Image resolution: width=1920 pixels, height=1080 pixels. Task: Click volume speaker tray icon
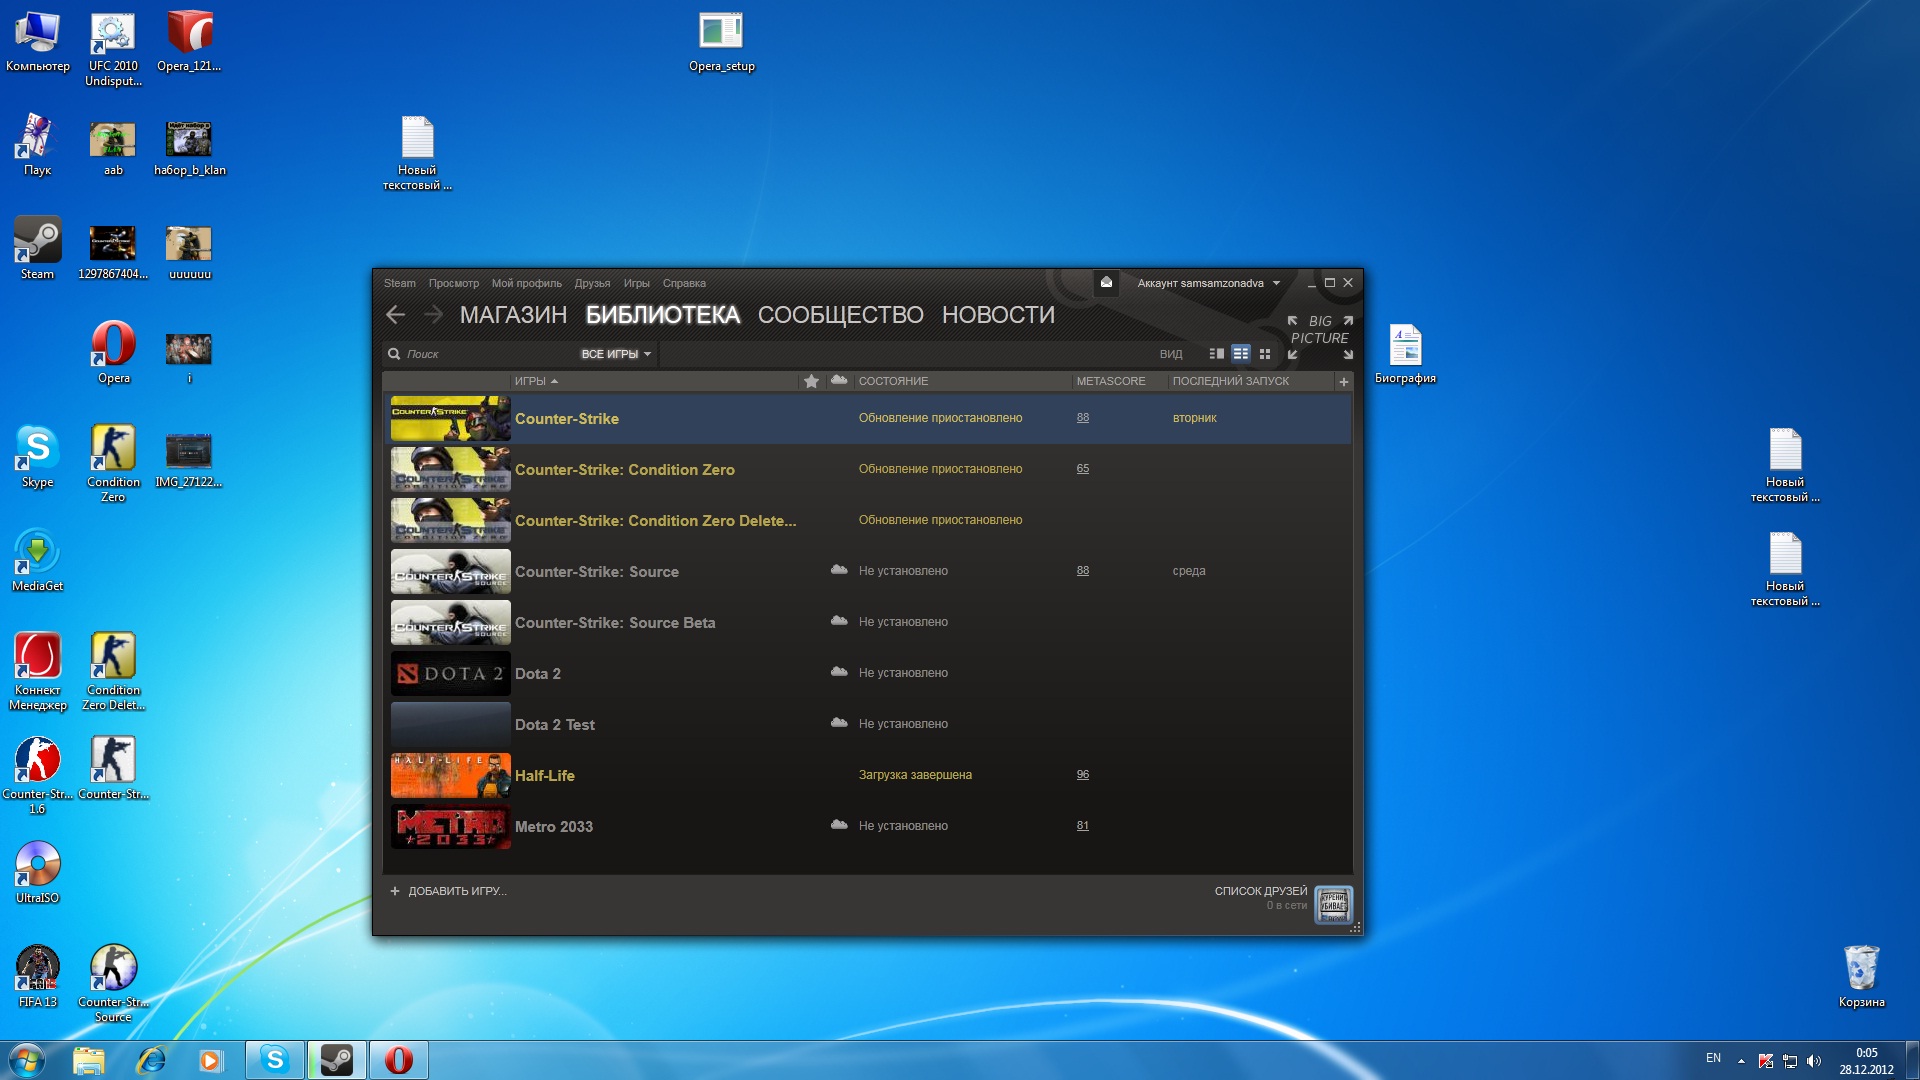coord(1813,1061)
